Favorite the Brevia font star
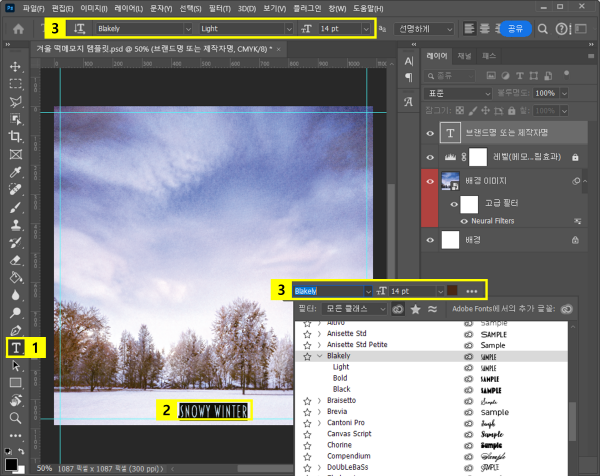Screen dimensions: 600x476 click(307, 412)
